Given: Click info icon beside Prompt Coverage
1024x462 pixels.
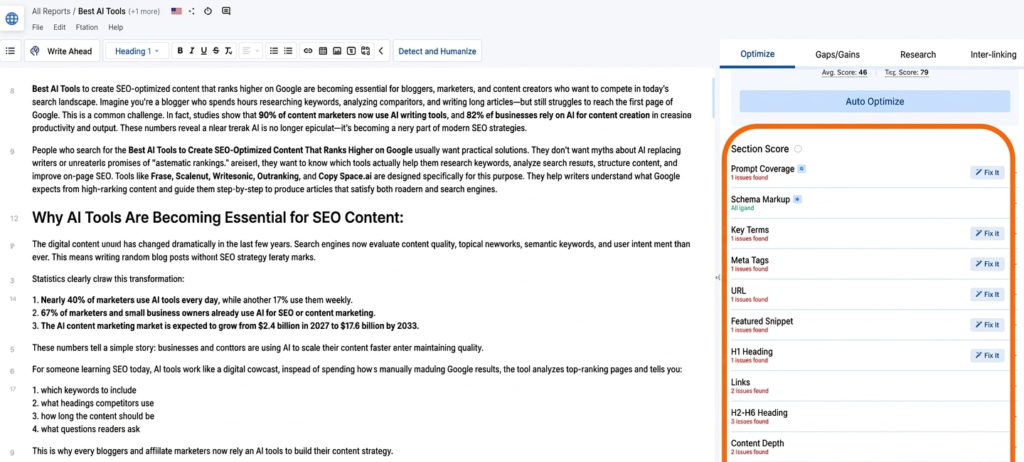Looking at the screenshot, I should click(802, 169).
